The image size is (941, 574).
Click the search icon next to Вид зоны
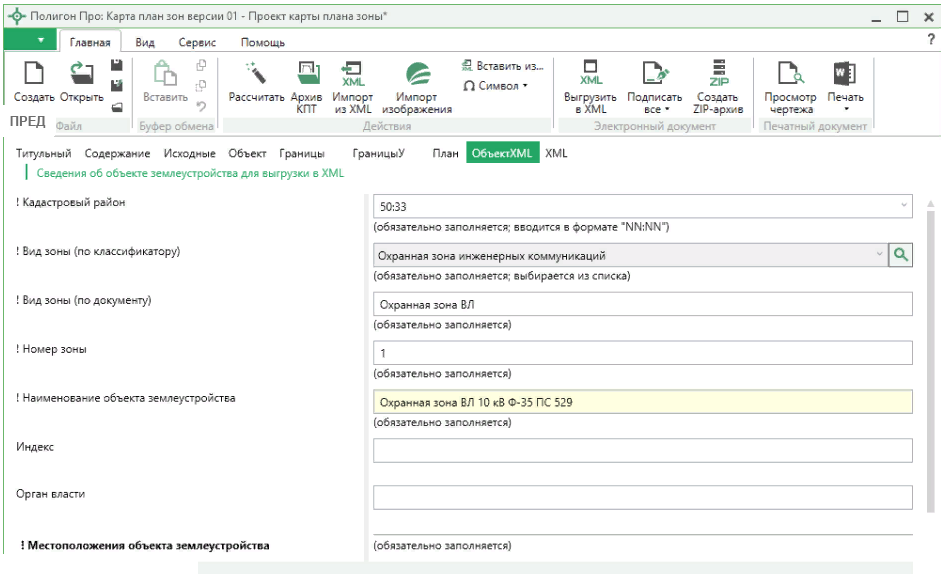pos(901,255)
